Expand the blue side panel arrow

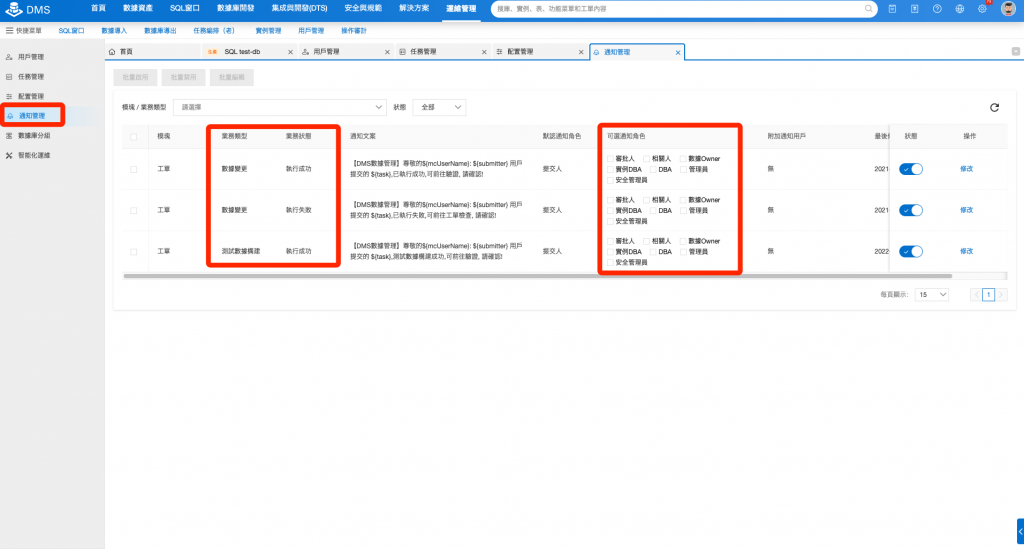point(1020,531)
